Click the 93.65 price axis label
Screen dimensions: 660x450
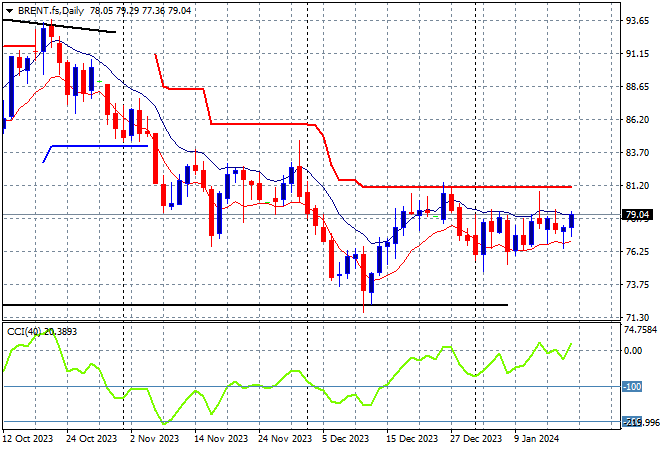637,21
